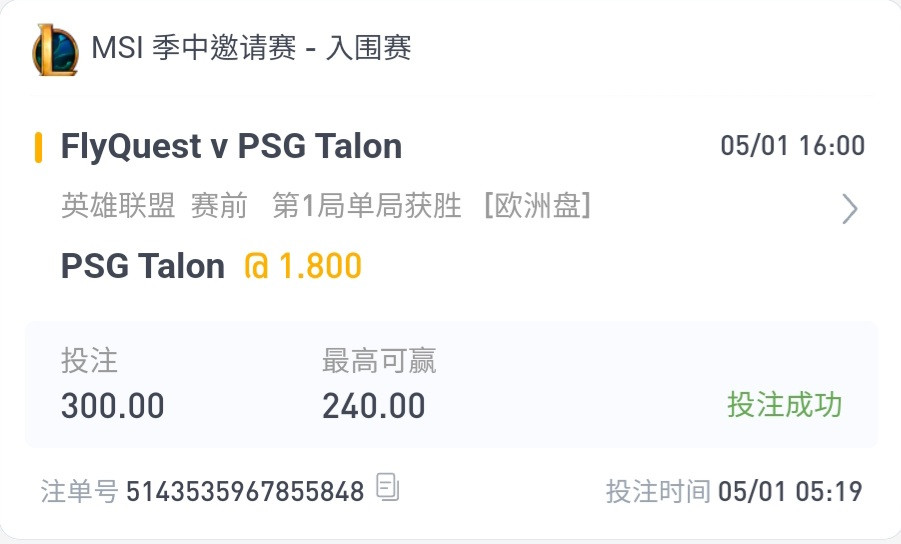Click the odds value @ 1.800
The width and height of the screenshot is (901, 544).
303,266
